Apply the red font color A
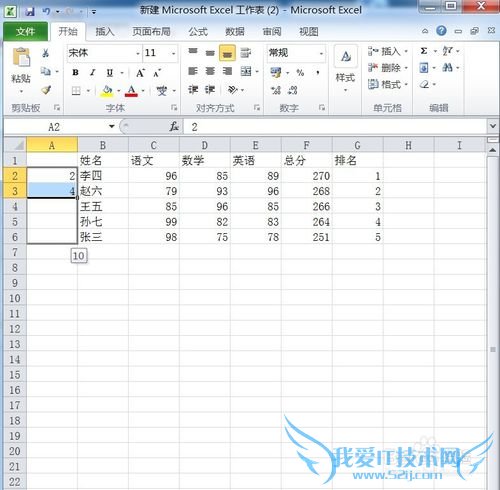Image resolution: width=500 pixels, height=490 pixels. (131, 91)
